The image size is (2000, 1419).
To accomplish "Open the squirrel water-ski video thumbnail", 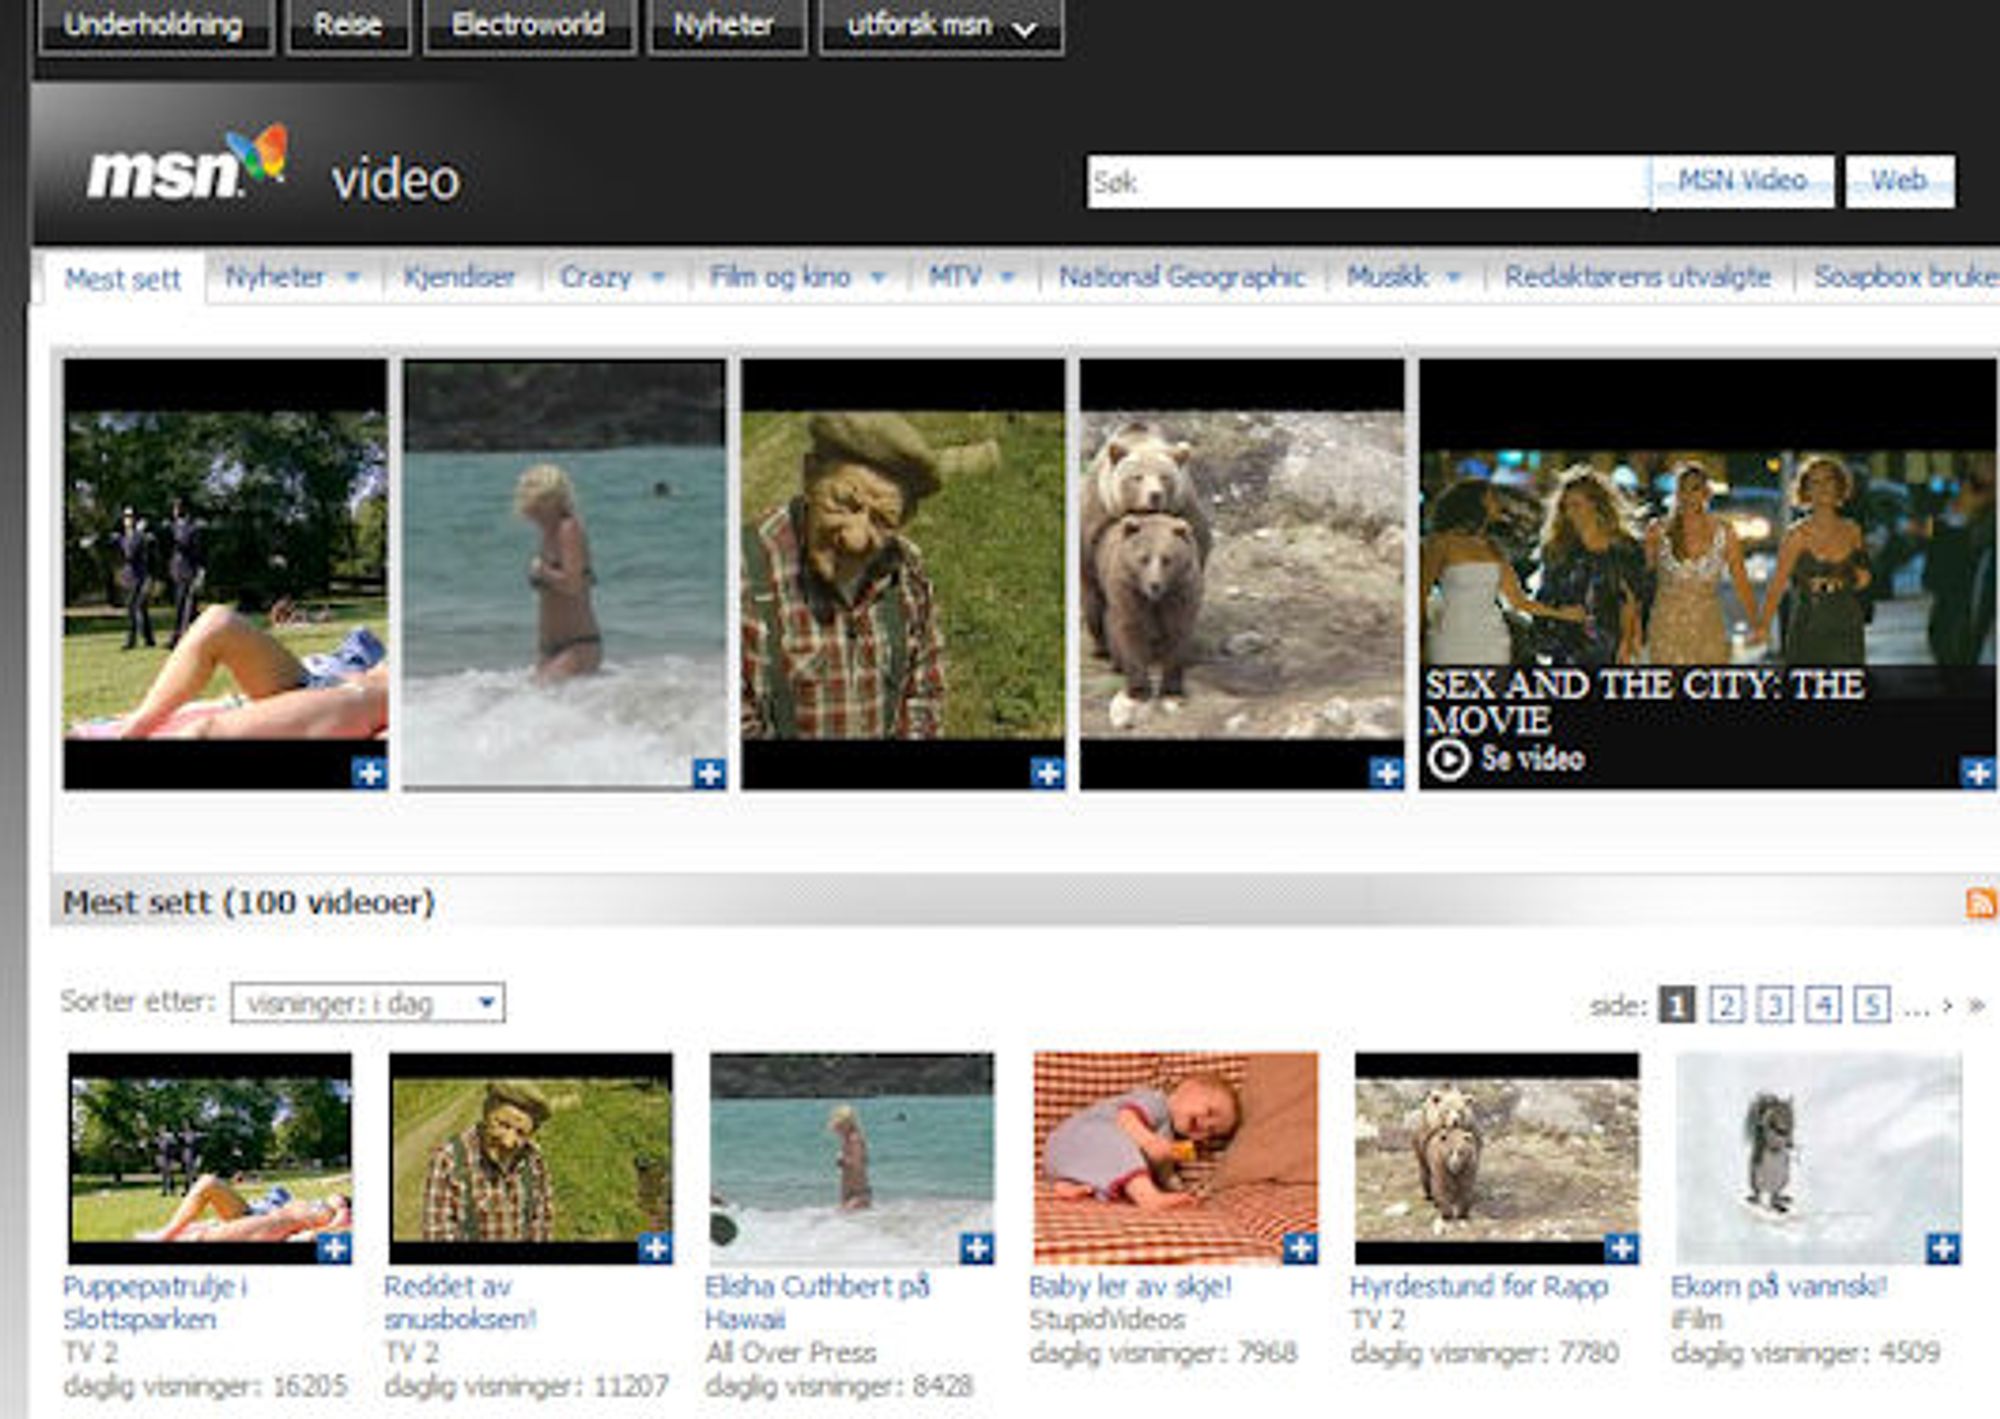I will pyautogui.click(x=1818, y=1158).
